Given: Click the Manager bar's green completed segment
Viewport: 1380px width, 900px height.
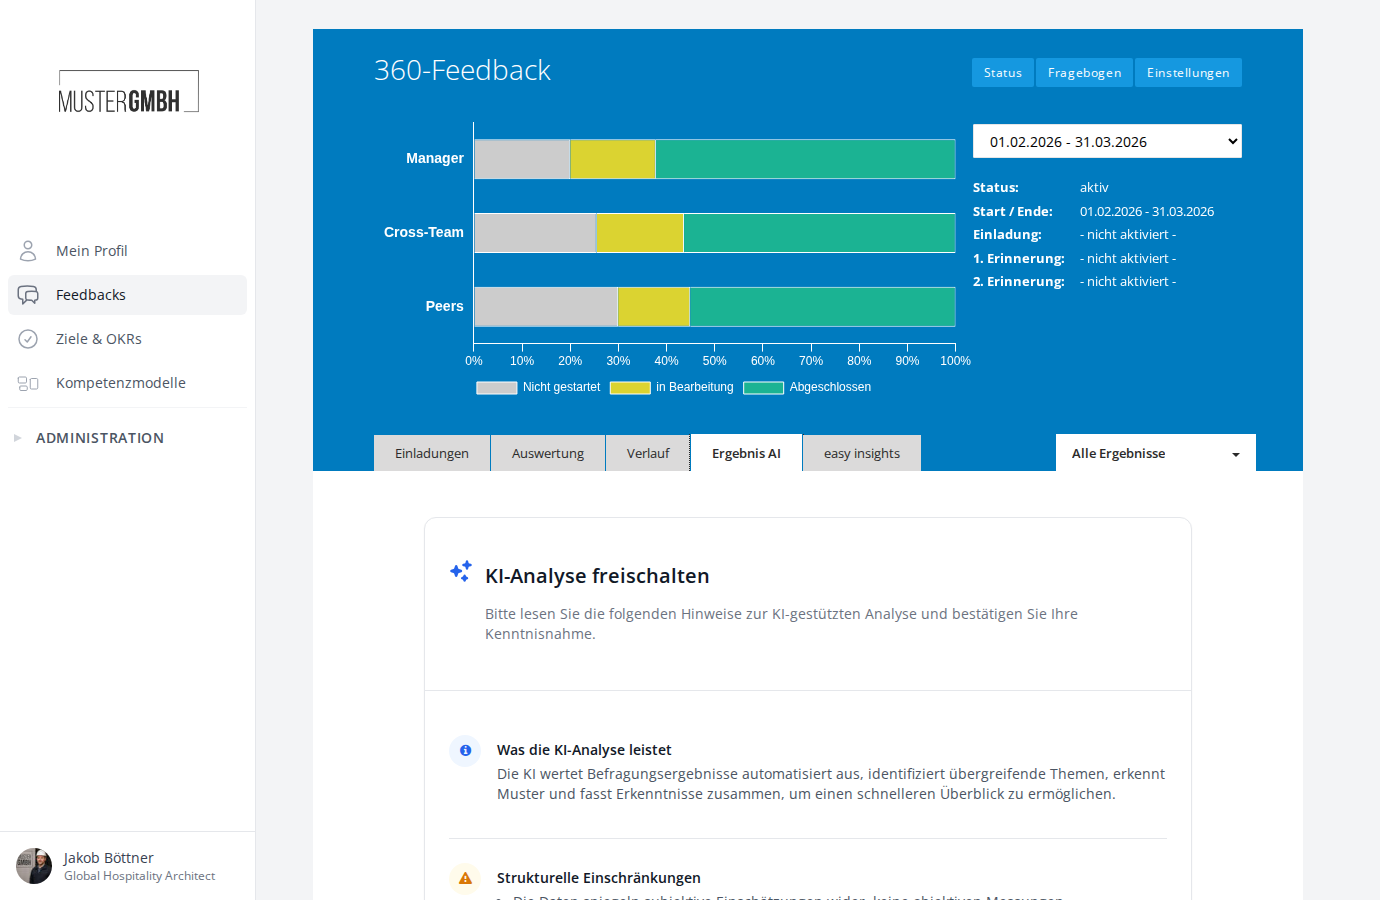Looking at the screenshot, I should (x=805, y=159).
